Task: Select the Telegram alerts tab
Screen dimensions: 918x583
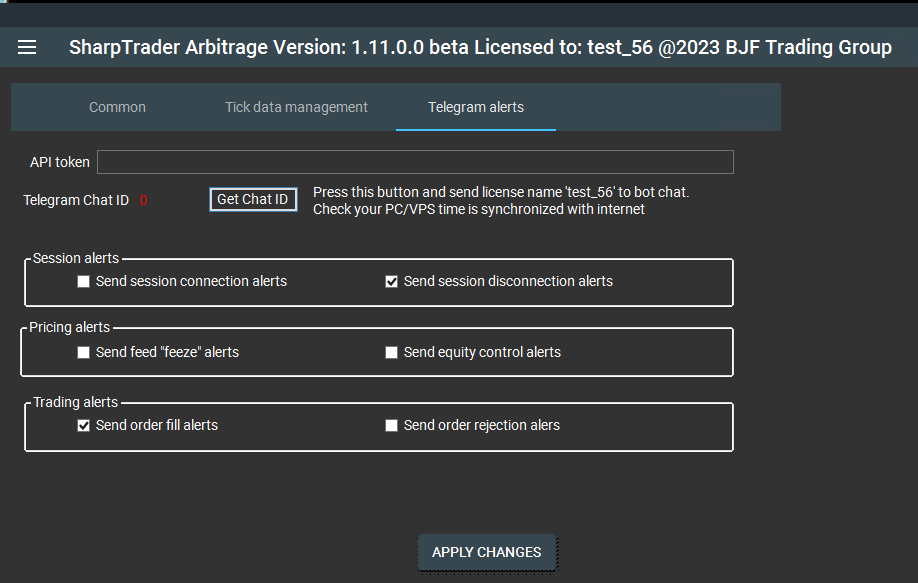Action: point(476,107)
